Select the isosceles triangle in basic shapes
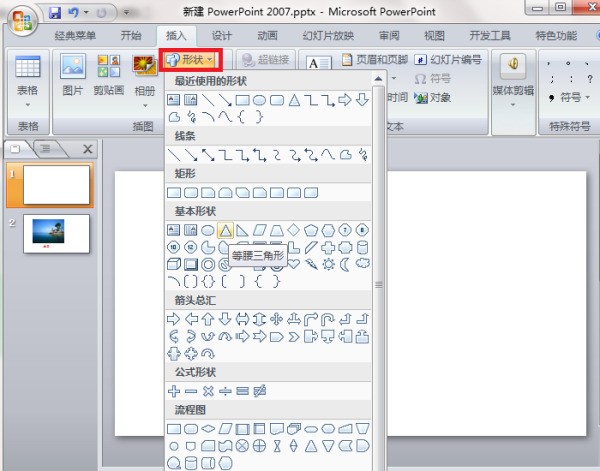600x471 pixels. (x=225, y=231)
